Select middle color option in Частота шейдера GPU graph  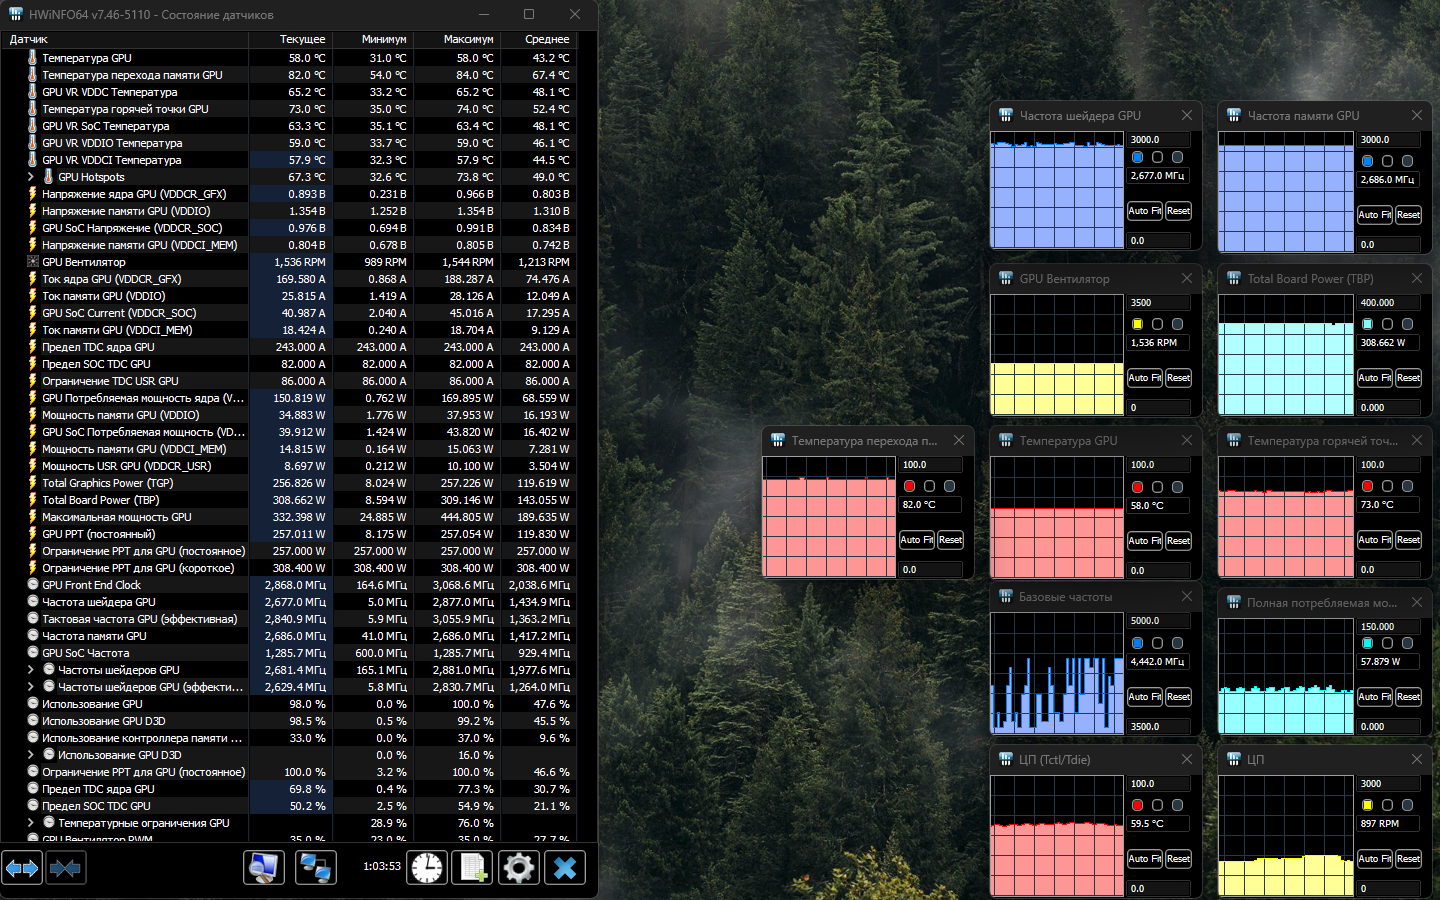click(1157, 158)
